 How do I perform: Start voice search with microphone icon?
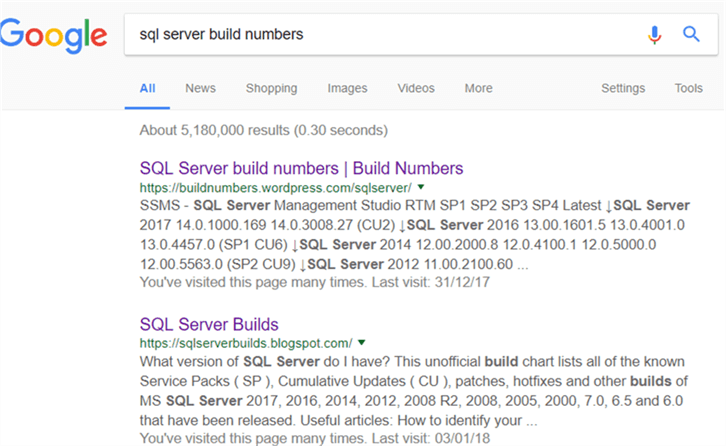click(654, 35)
